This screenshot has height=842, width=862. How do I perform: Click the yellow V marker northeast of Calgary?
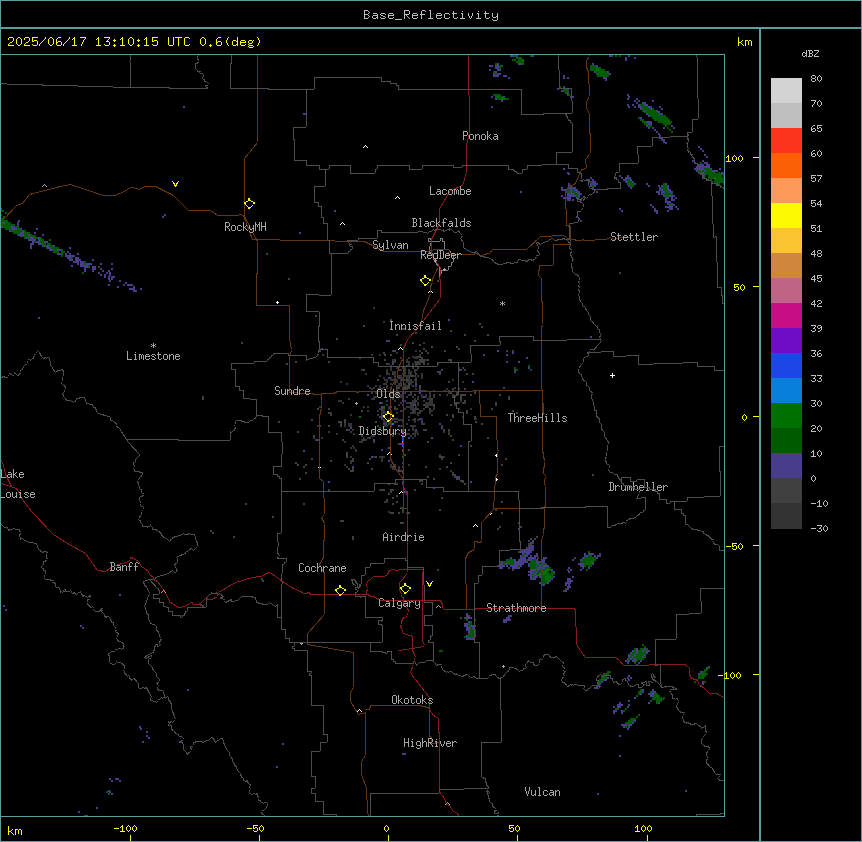[x=429, y=584]
